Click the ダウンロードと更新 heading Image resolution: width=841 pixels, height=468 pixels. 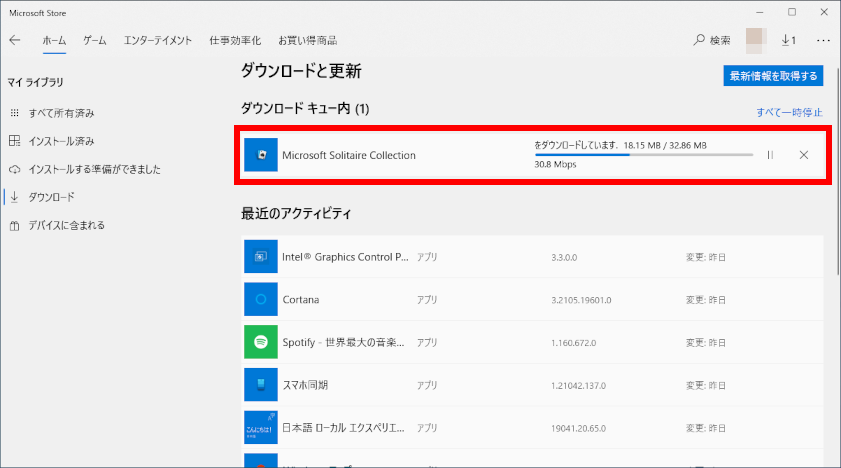coord(301,71)
